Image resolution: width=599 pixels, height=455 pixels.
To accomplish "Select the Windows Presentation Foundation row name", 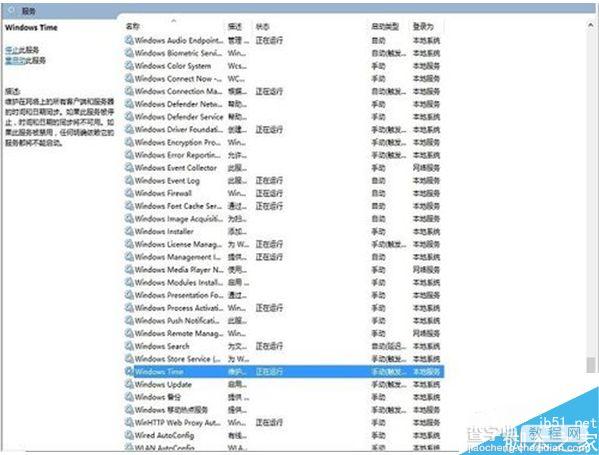I will coord(179,295).
